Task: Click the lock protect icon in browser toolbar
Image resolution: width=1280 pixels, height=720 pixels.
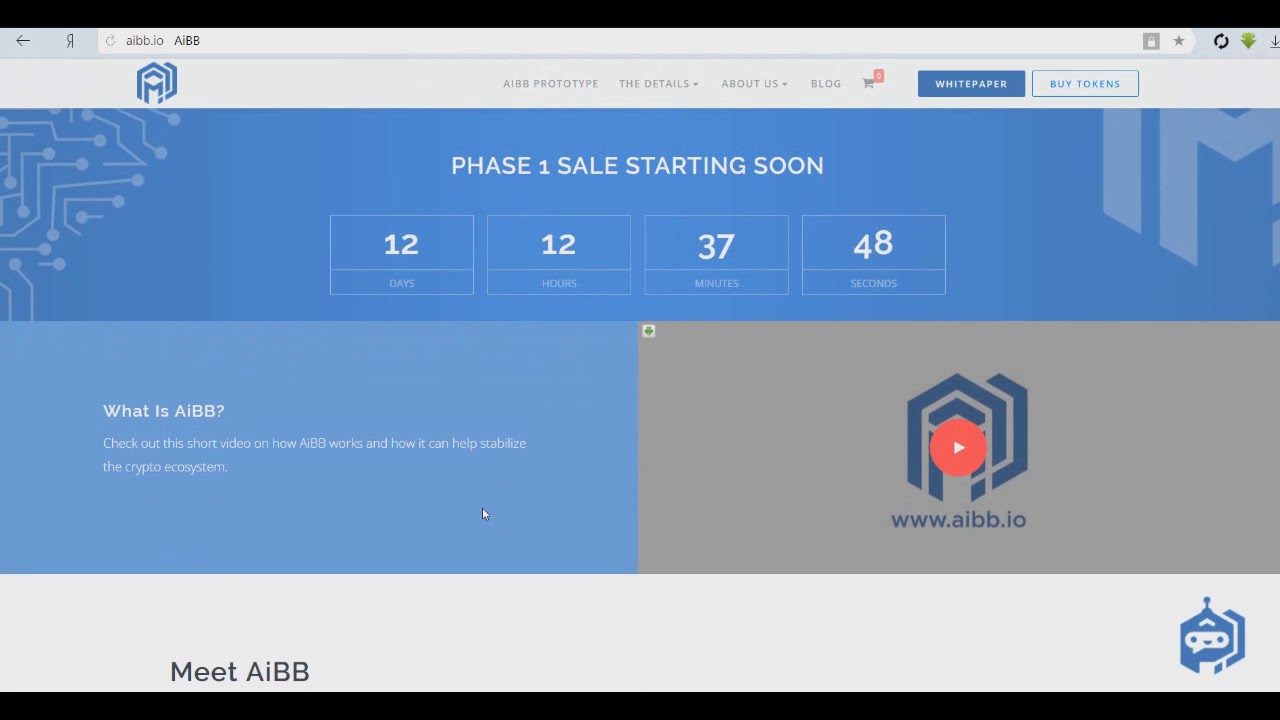Action: pyautogui.click(x=1151, y=41)
